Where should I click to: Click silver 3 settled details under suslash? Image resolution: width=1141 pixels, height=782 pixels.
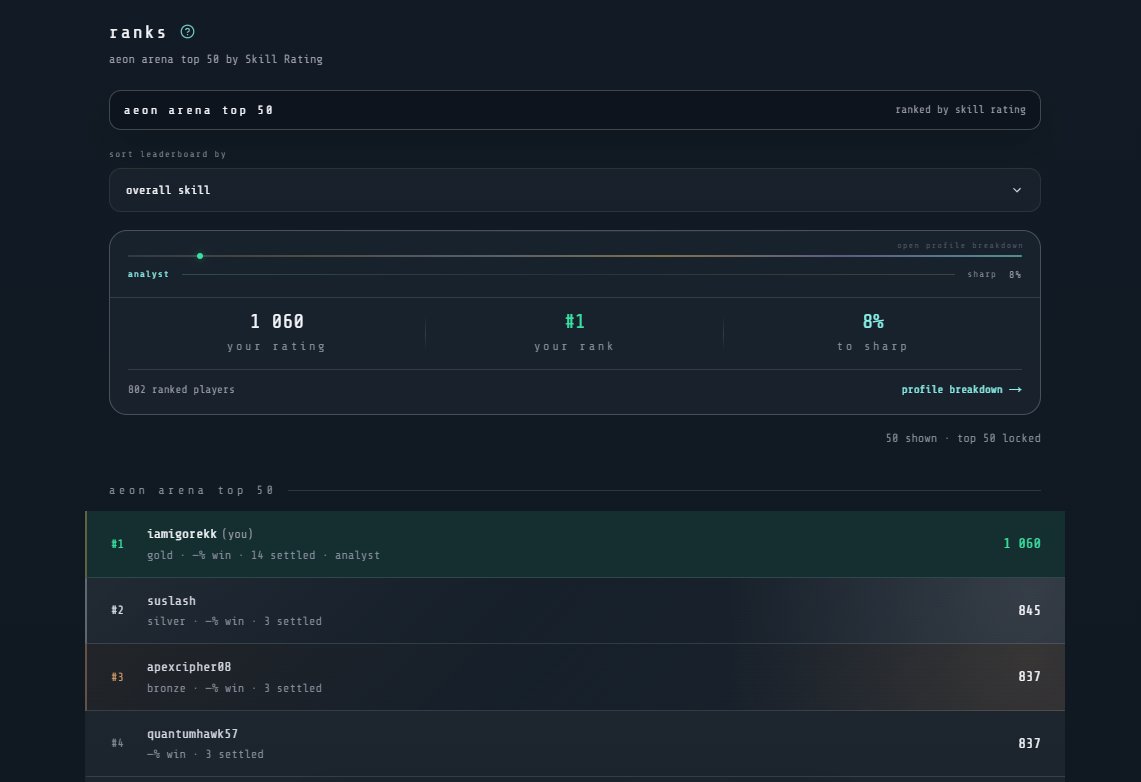[234, 621]
